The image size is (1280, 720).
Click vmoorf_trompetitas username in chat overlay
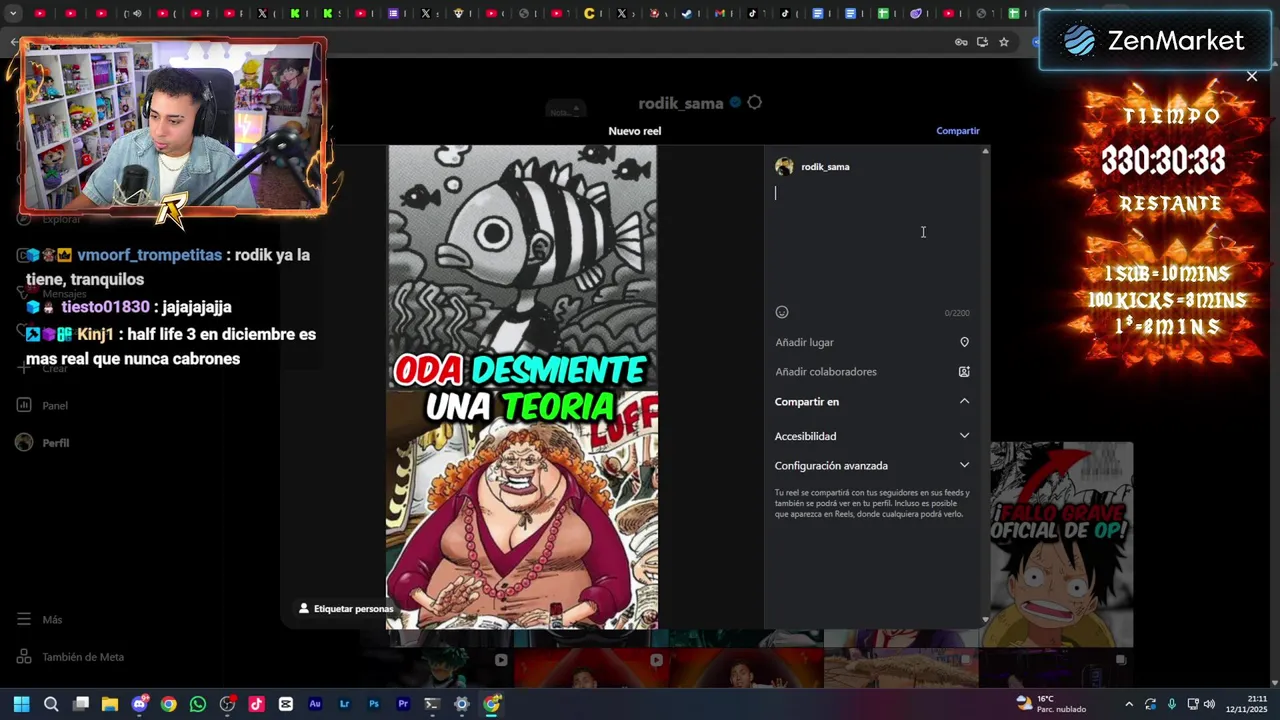pyautogui.click(x=149, y=255)
